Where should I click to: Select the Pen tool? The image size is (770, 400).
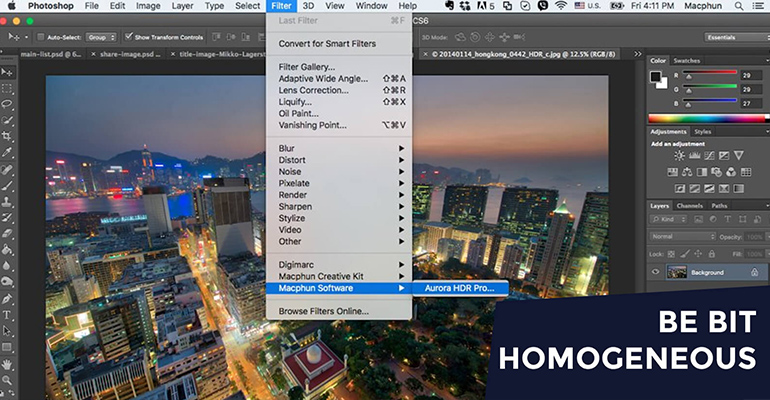click(7, 299)
